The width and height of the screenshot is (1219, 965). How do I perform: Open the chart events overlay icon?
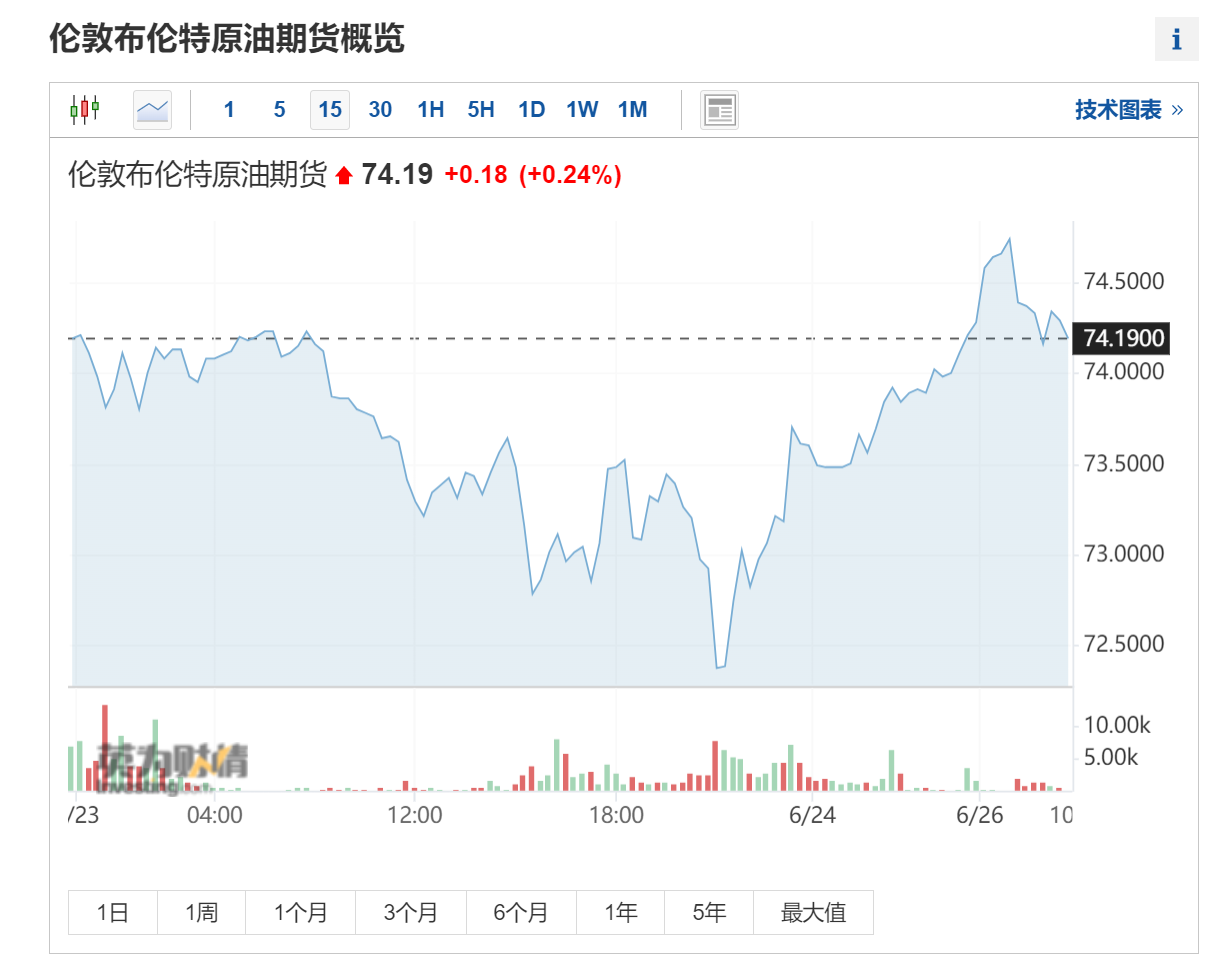(718, 109)
